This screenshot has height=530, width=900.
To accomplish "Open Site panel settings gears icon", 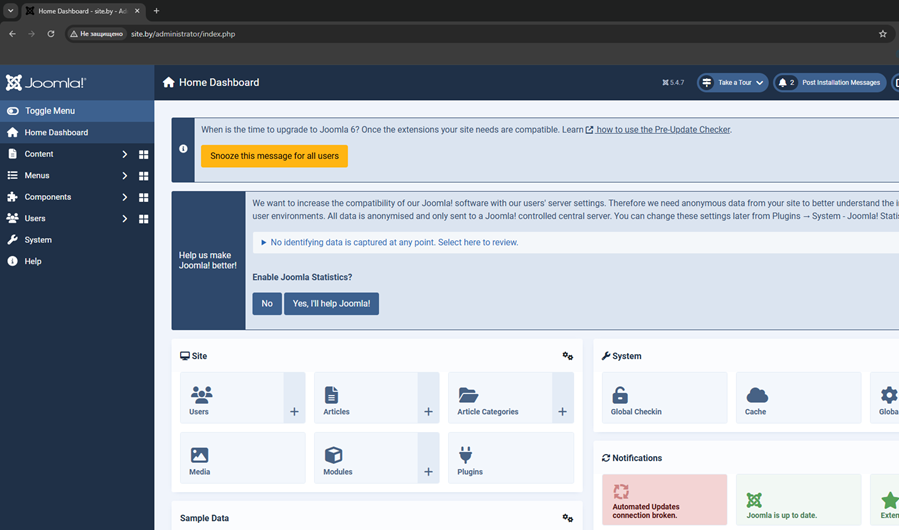I will pos(568,356).
